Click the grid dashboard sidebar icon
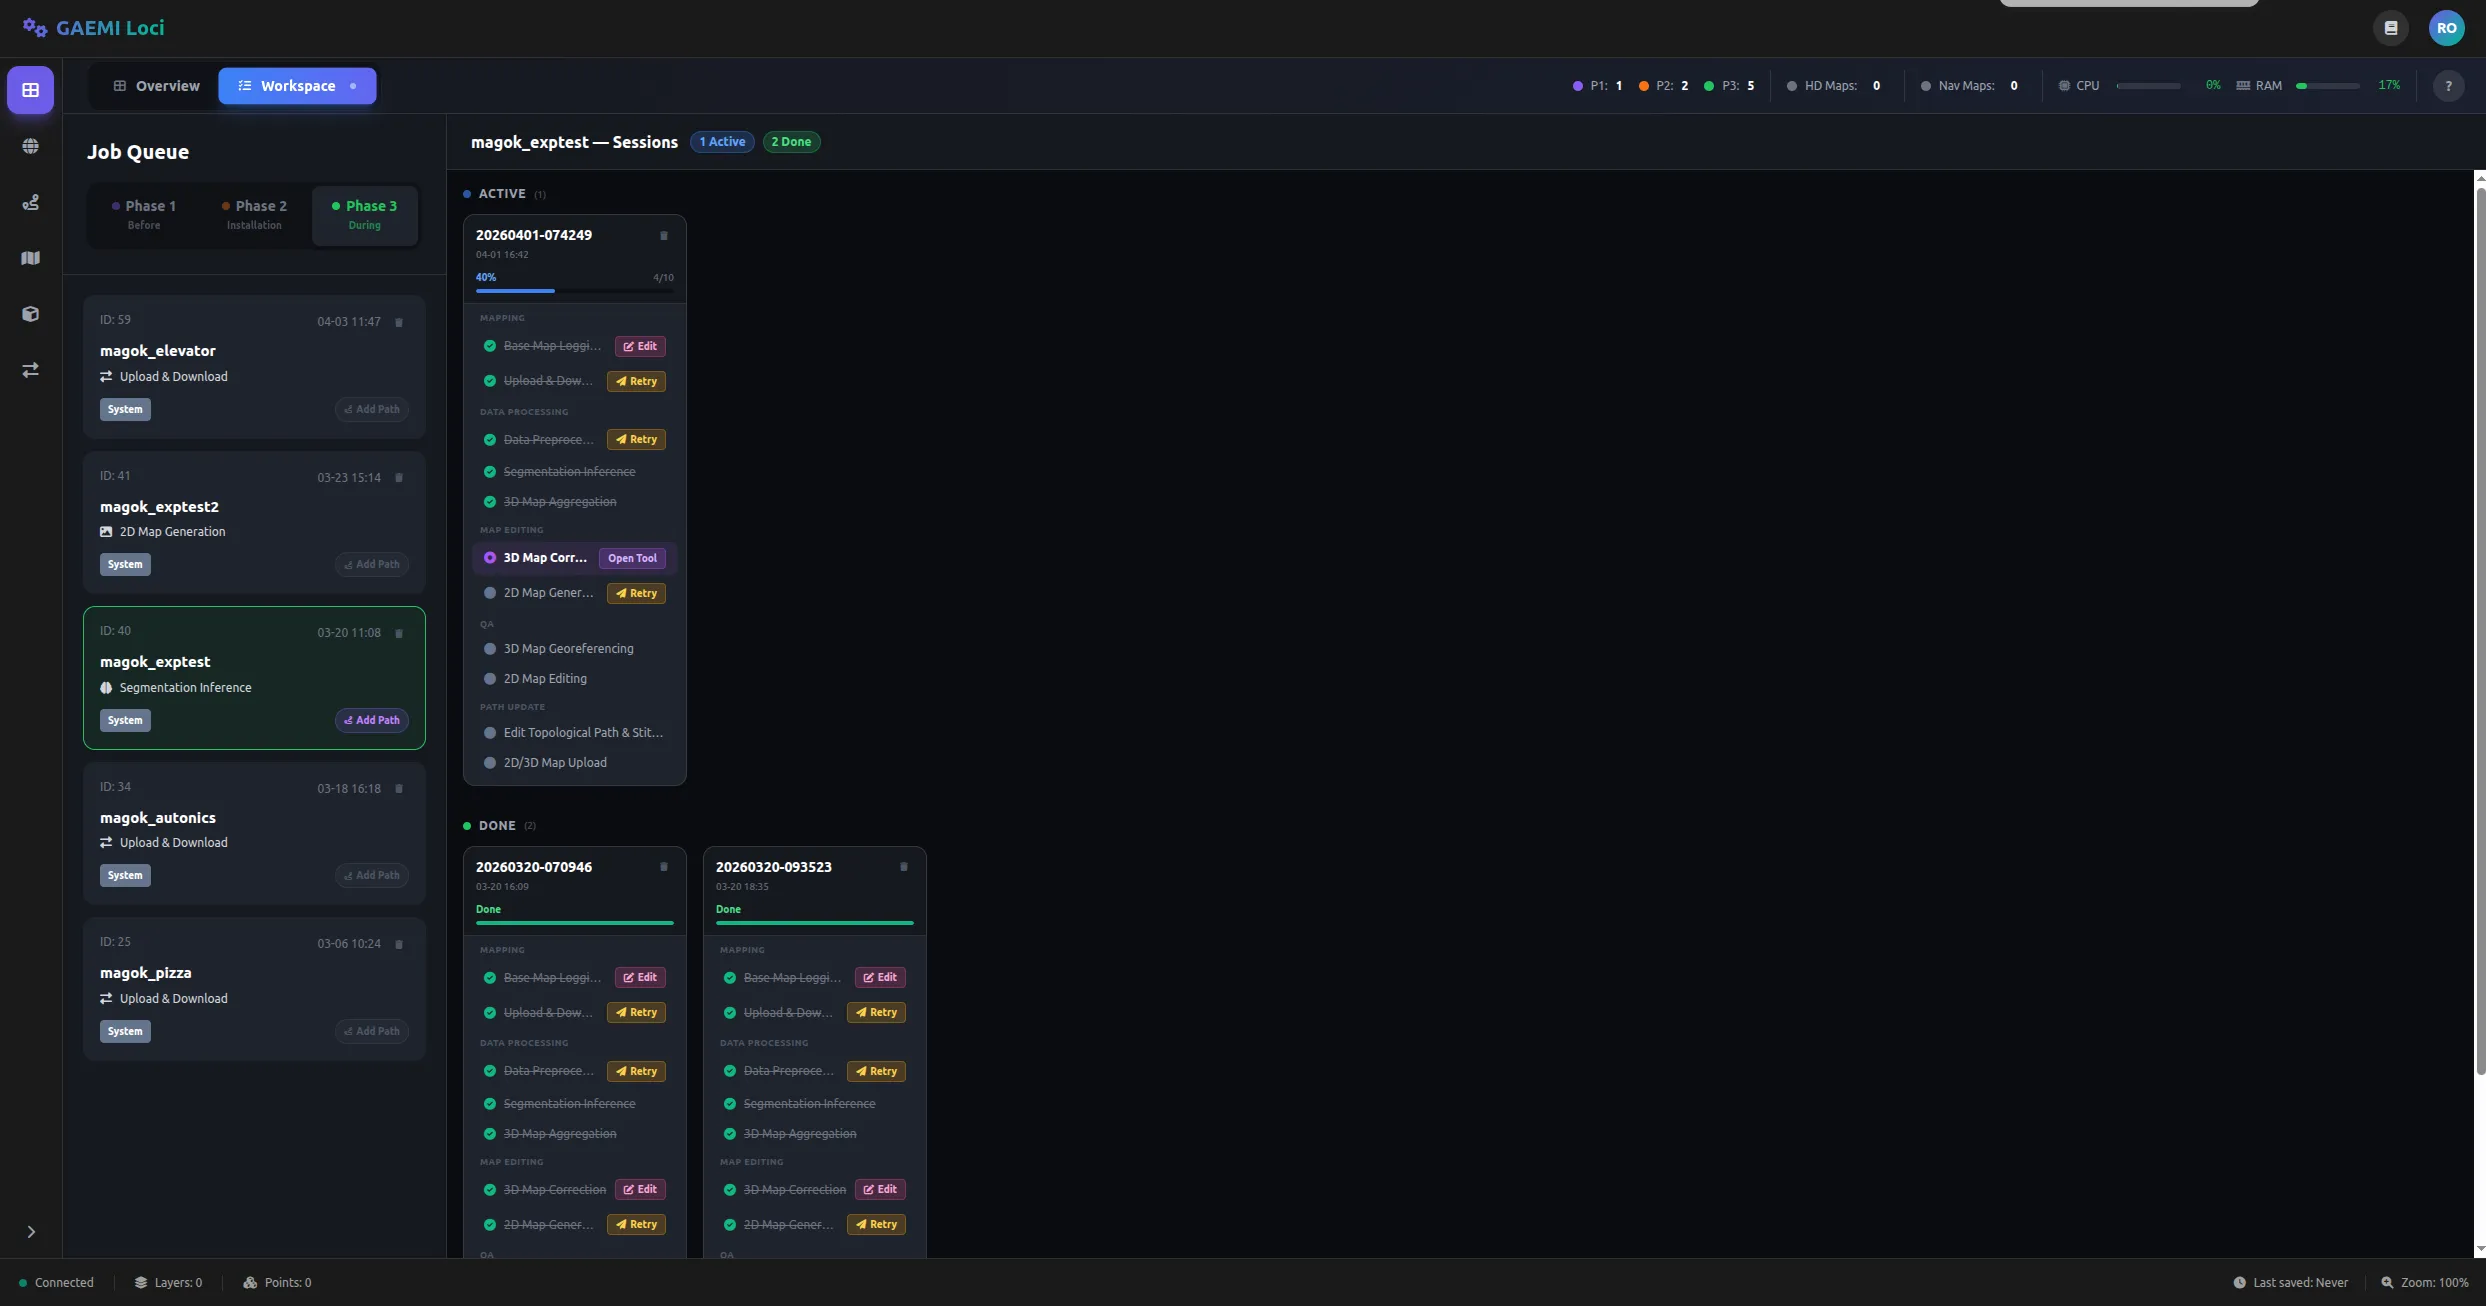Screen dimensions: 2486x1306 [x=30, y=90]
